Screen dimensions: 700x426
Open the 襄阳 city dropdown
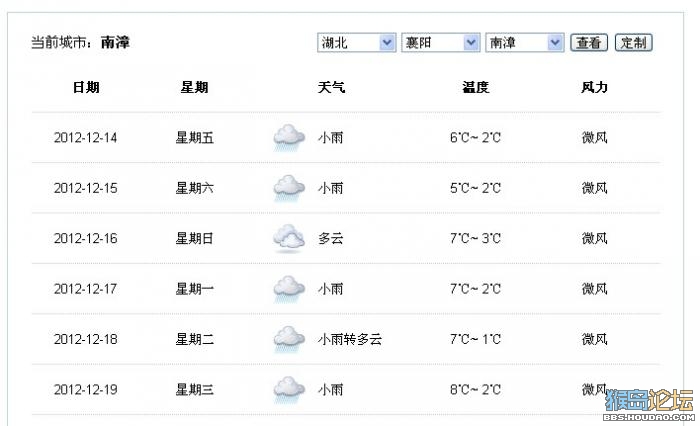click(x=441, y=43)
